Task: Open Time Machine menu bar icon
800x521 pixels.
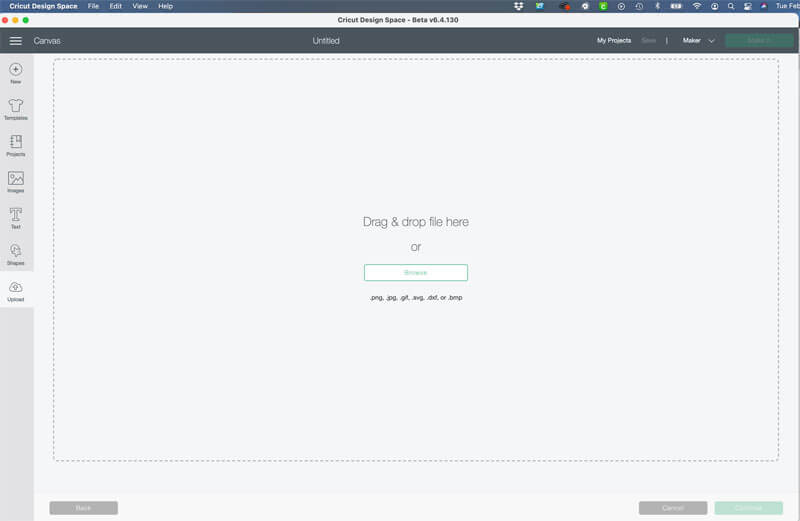Action: click(x=639, y=6)
